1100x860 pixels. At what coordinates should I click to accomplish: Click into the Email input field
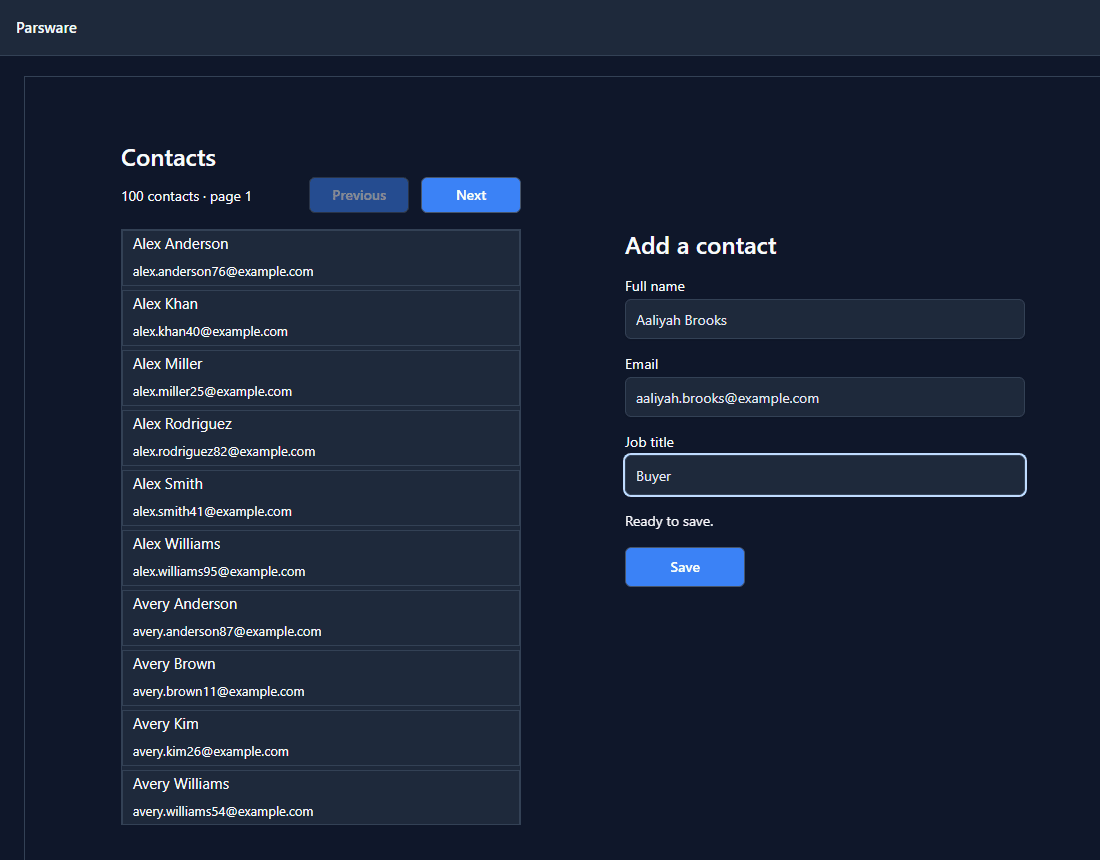824,397
